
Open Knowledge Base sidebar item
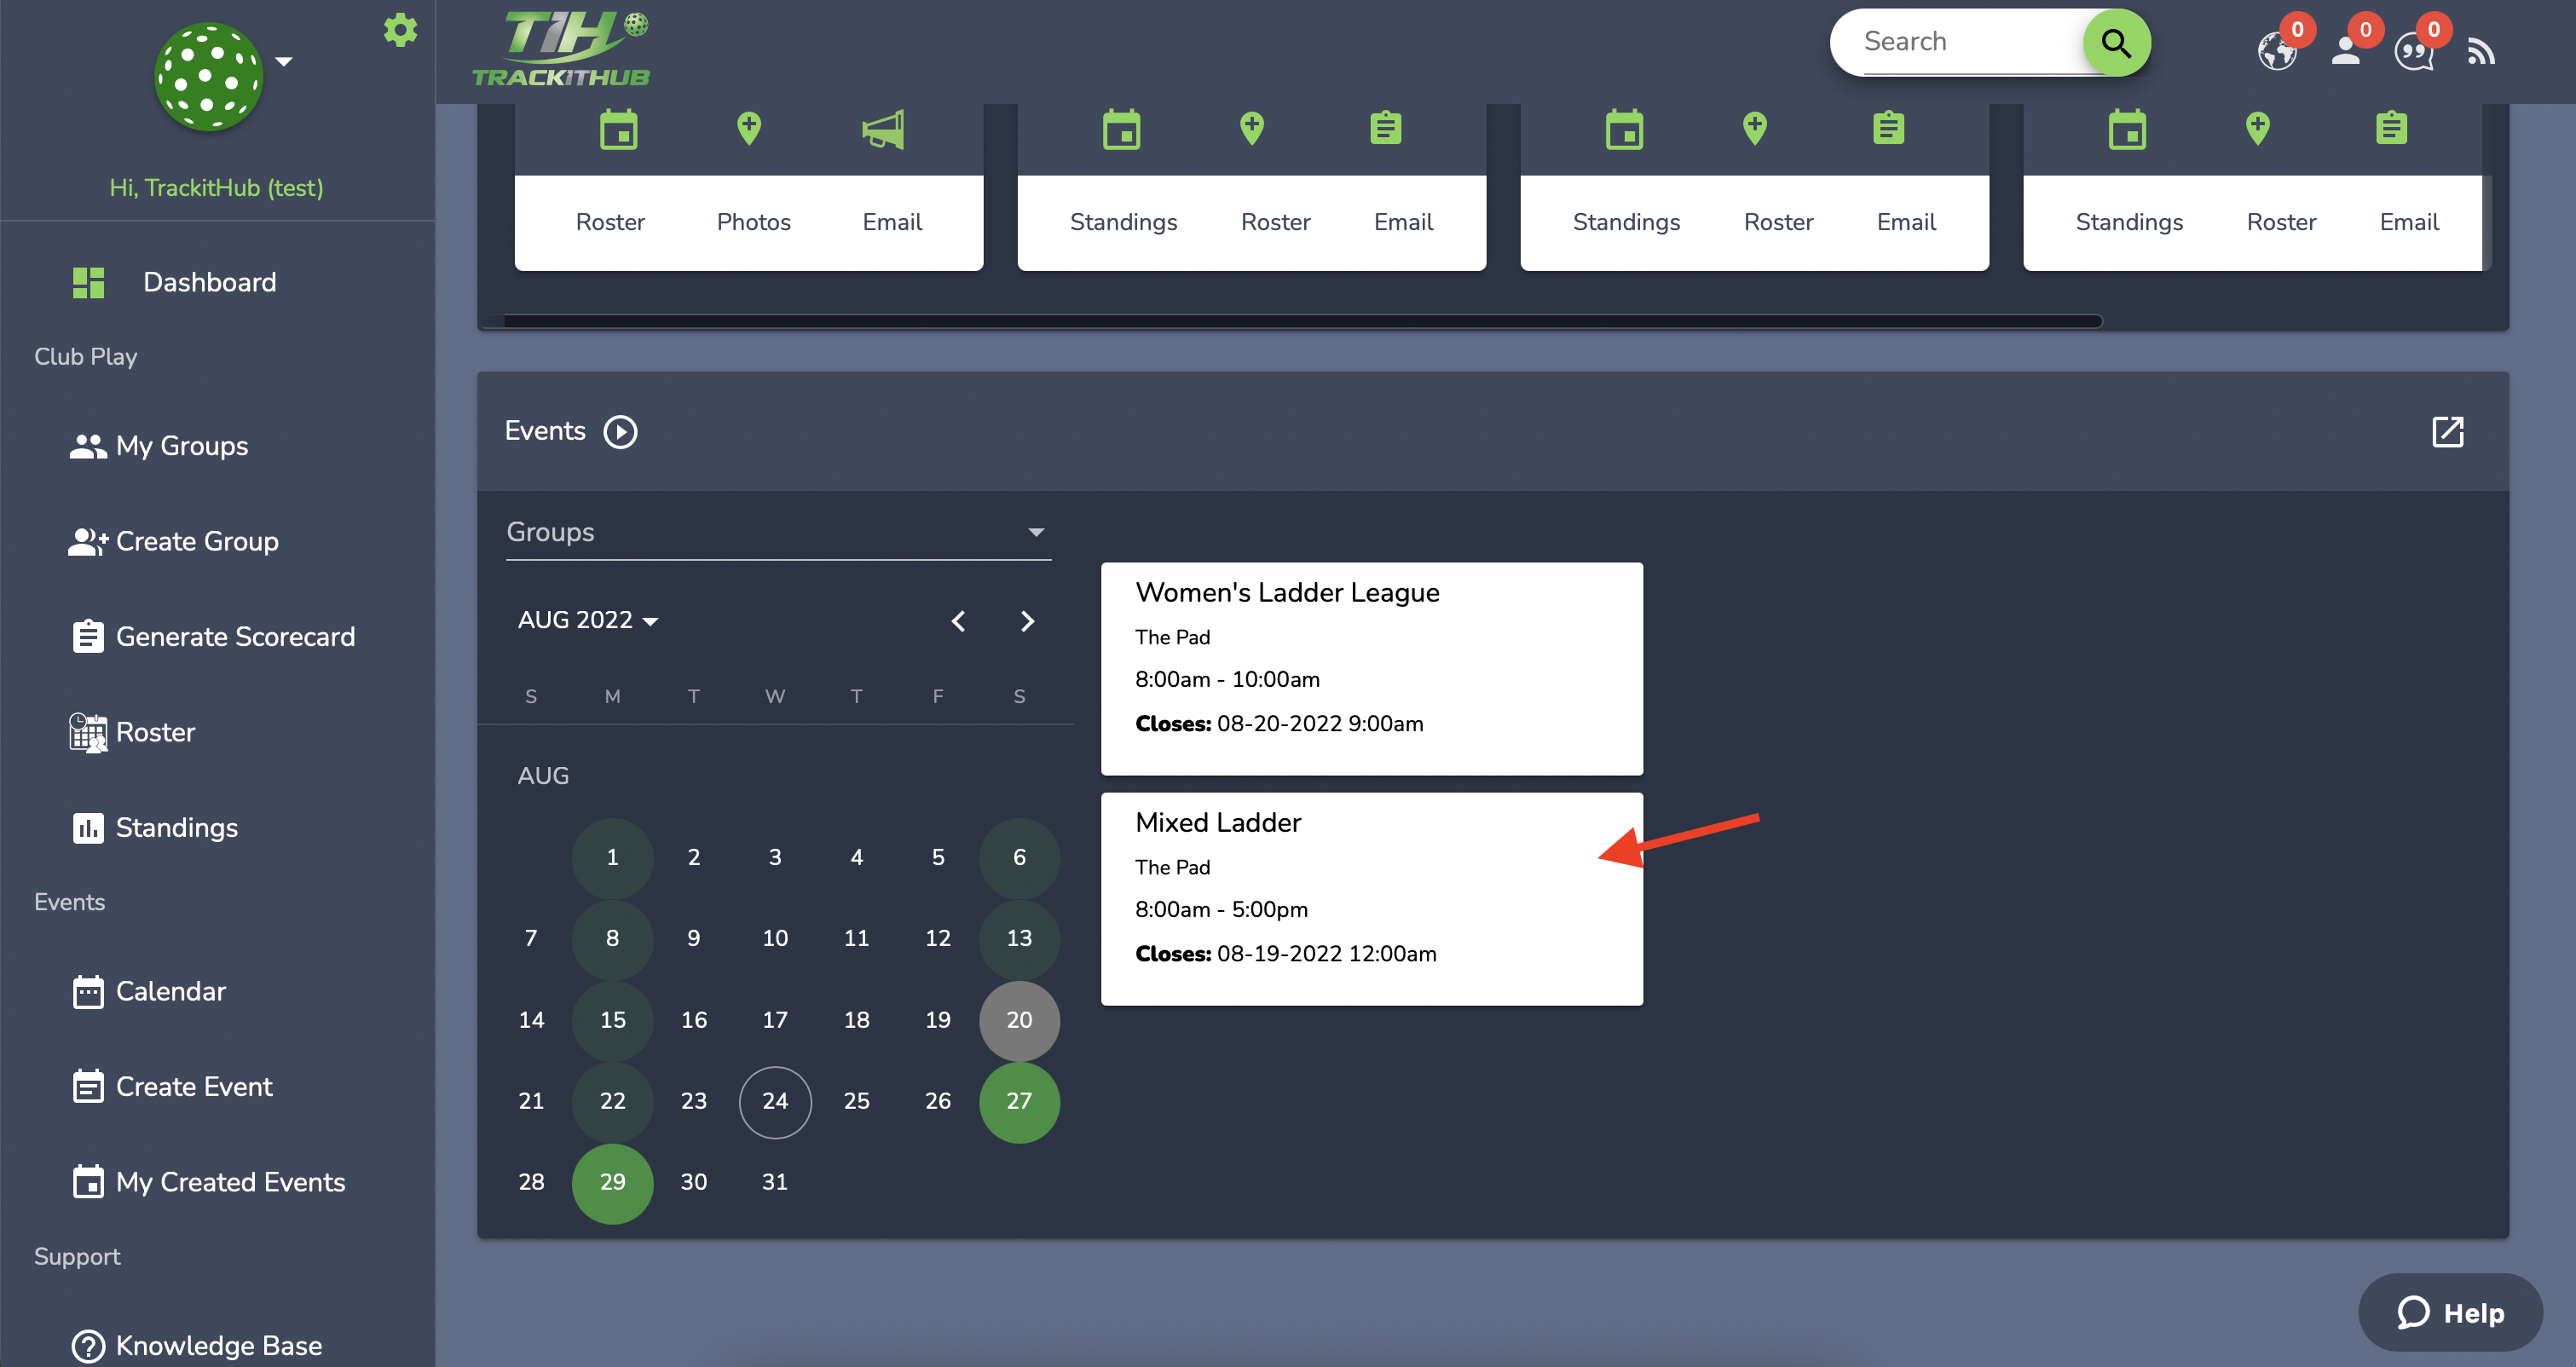[x=196, y=1347]
